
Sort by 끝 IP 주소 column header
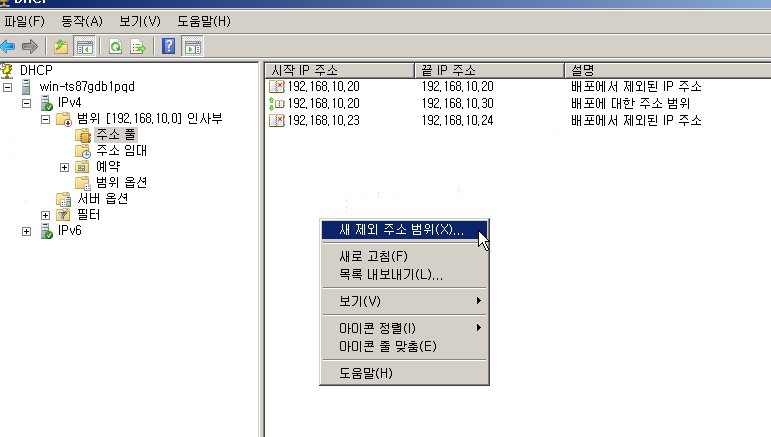[489, 70]
